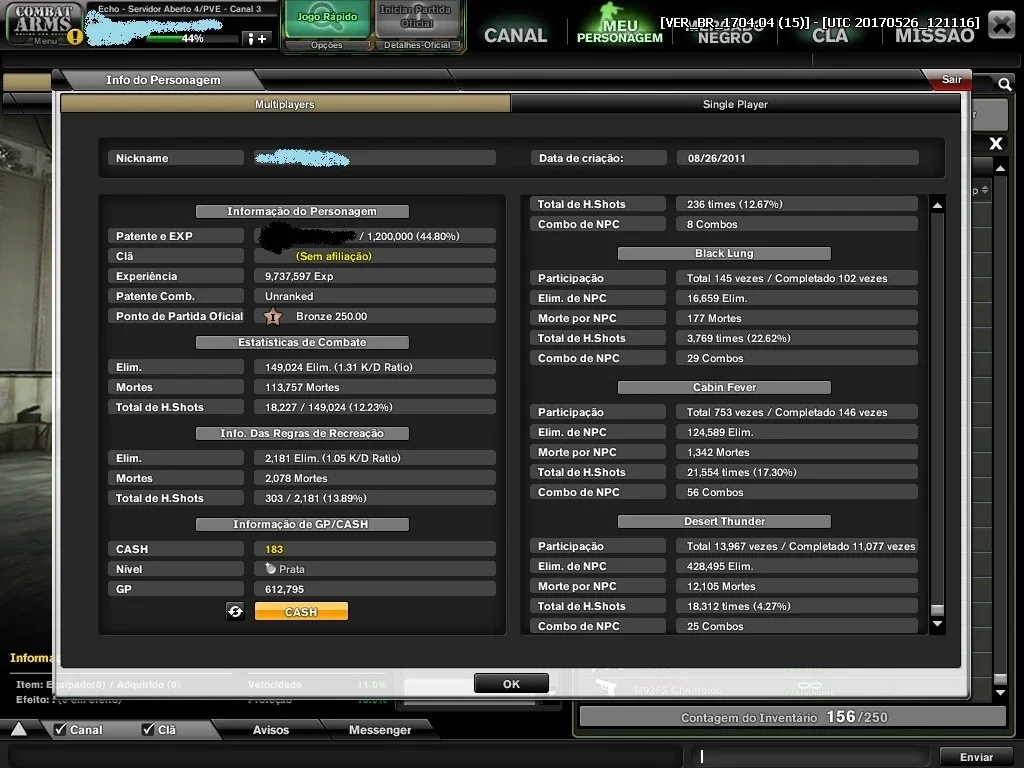Click the Combat Arms Menu logo
The height and width of the screenshot is (768, 1024).
(x=44, y=24)
